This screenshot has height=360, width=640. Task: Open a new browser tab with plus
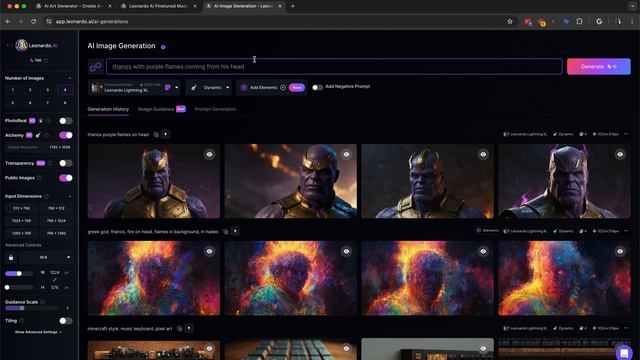[x=293, y=6]
